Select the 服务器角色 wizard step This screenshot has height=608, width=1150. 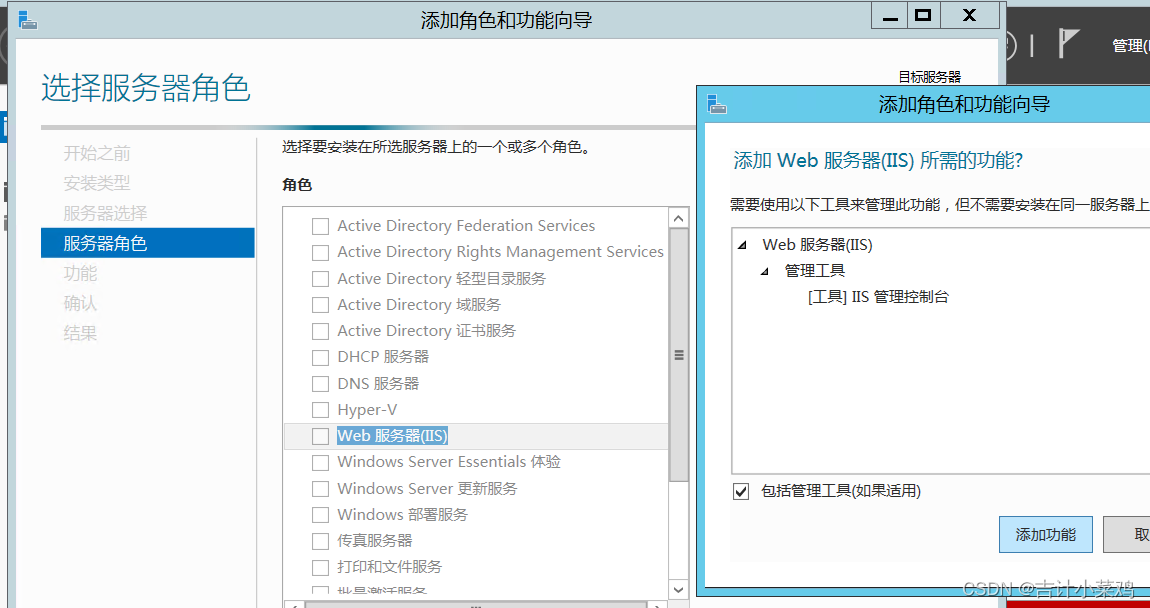[x=147, y=243]
